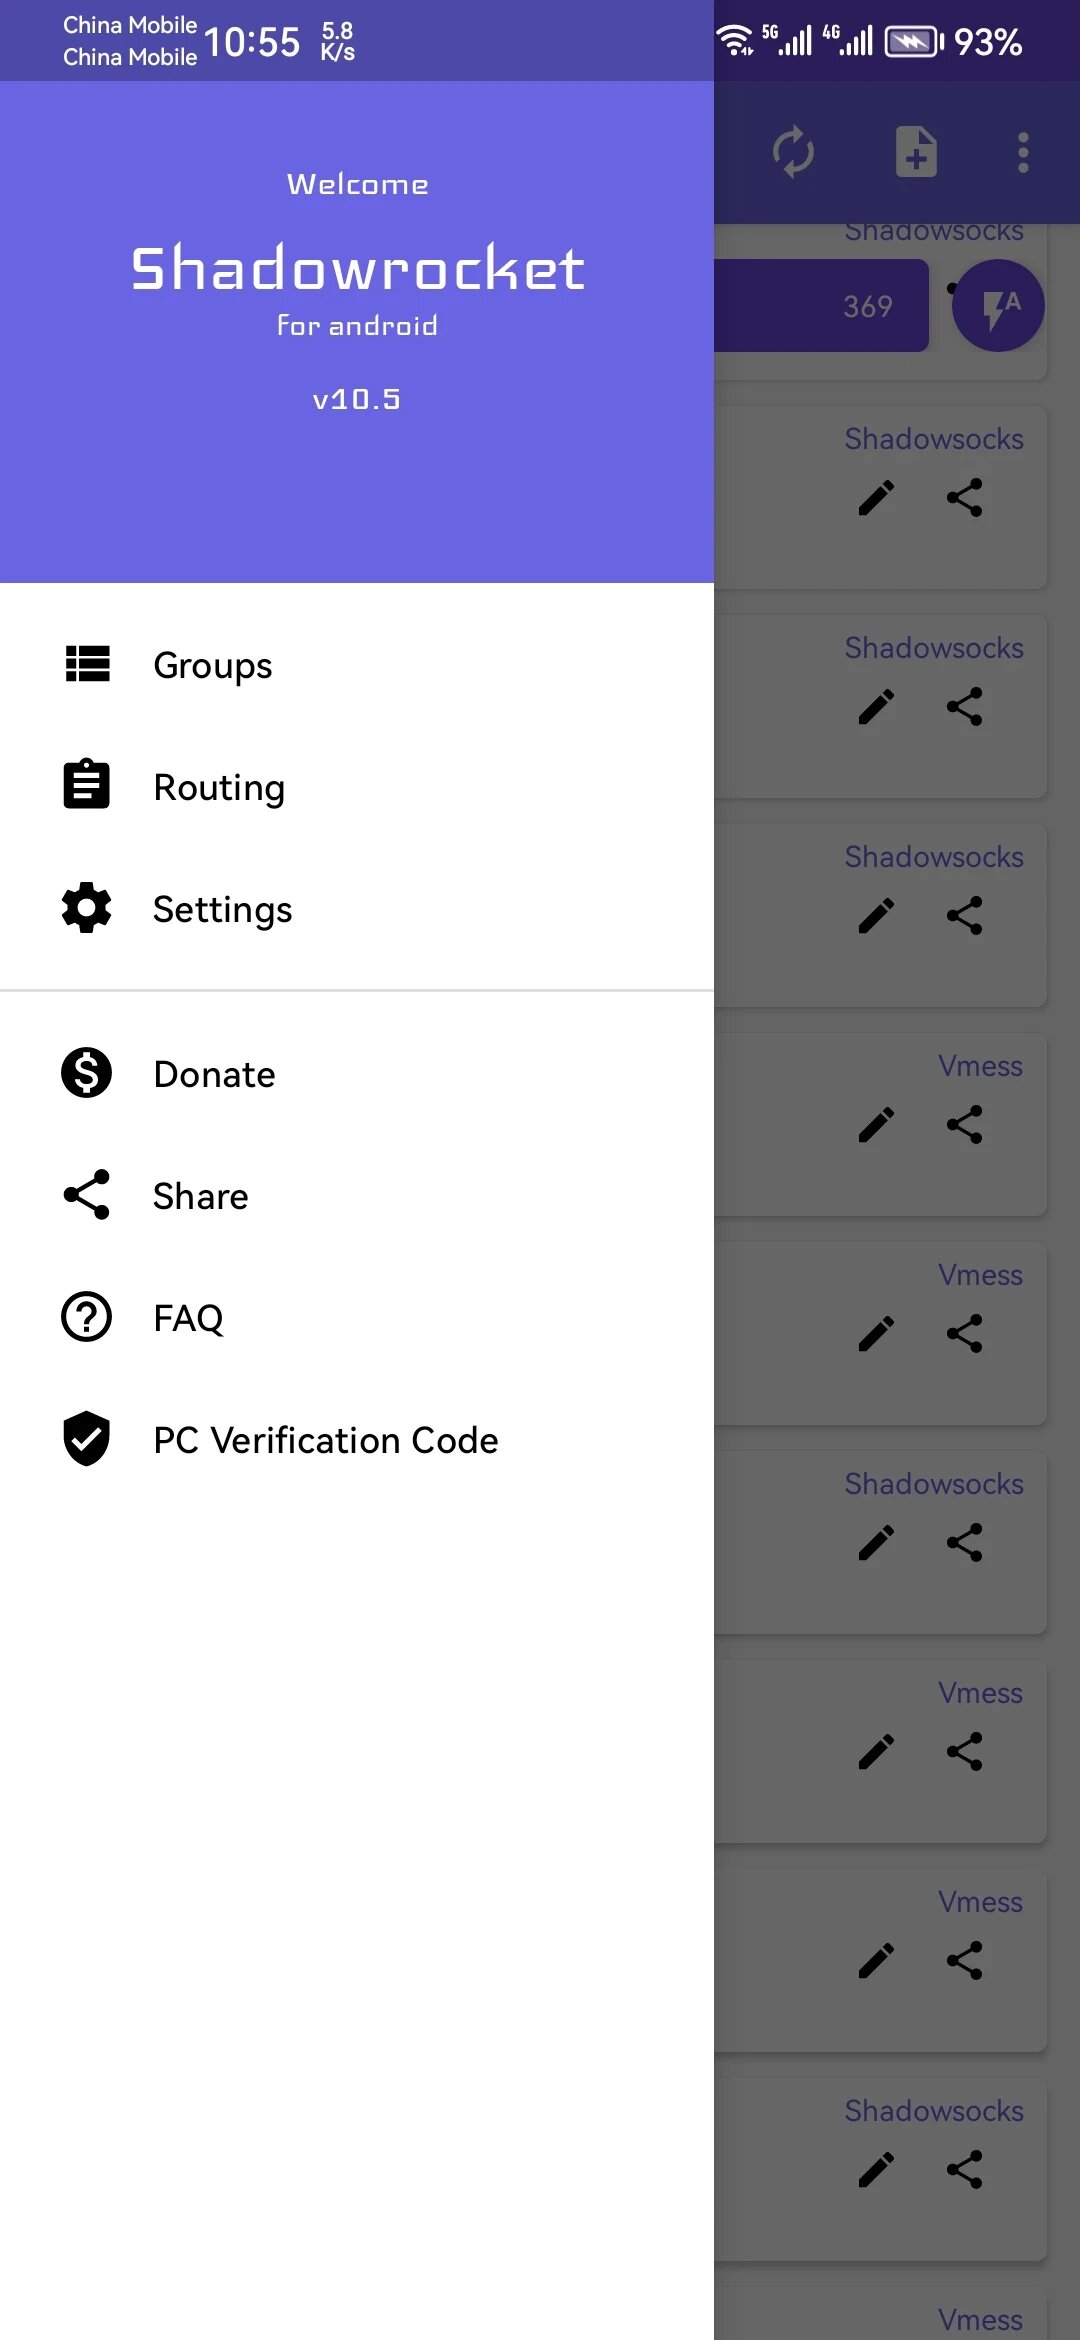1080x2340 pixels.
Task: Tap the Donate dollar icon
Action: coord(87,1073)
